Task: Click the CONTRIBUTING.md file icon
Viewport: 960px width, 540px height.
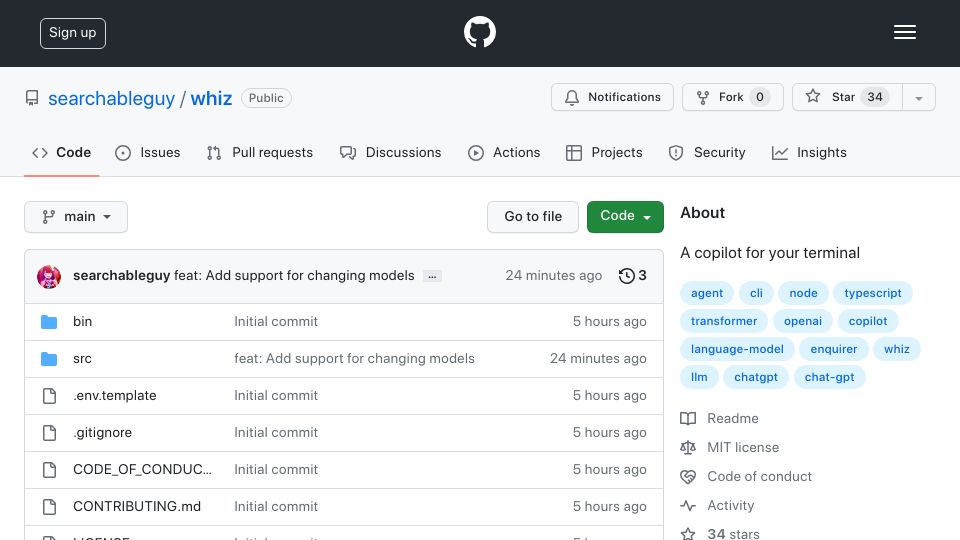Action: pyautogui.click(x=50, y=507)
